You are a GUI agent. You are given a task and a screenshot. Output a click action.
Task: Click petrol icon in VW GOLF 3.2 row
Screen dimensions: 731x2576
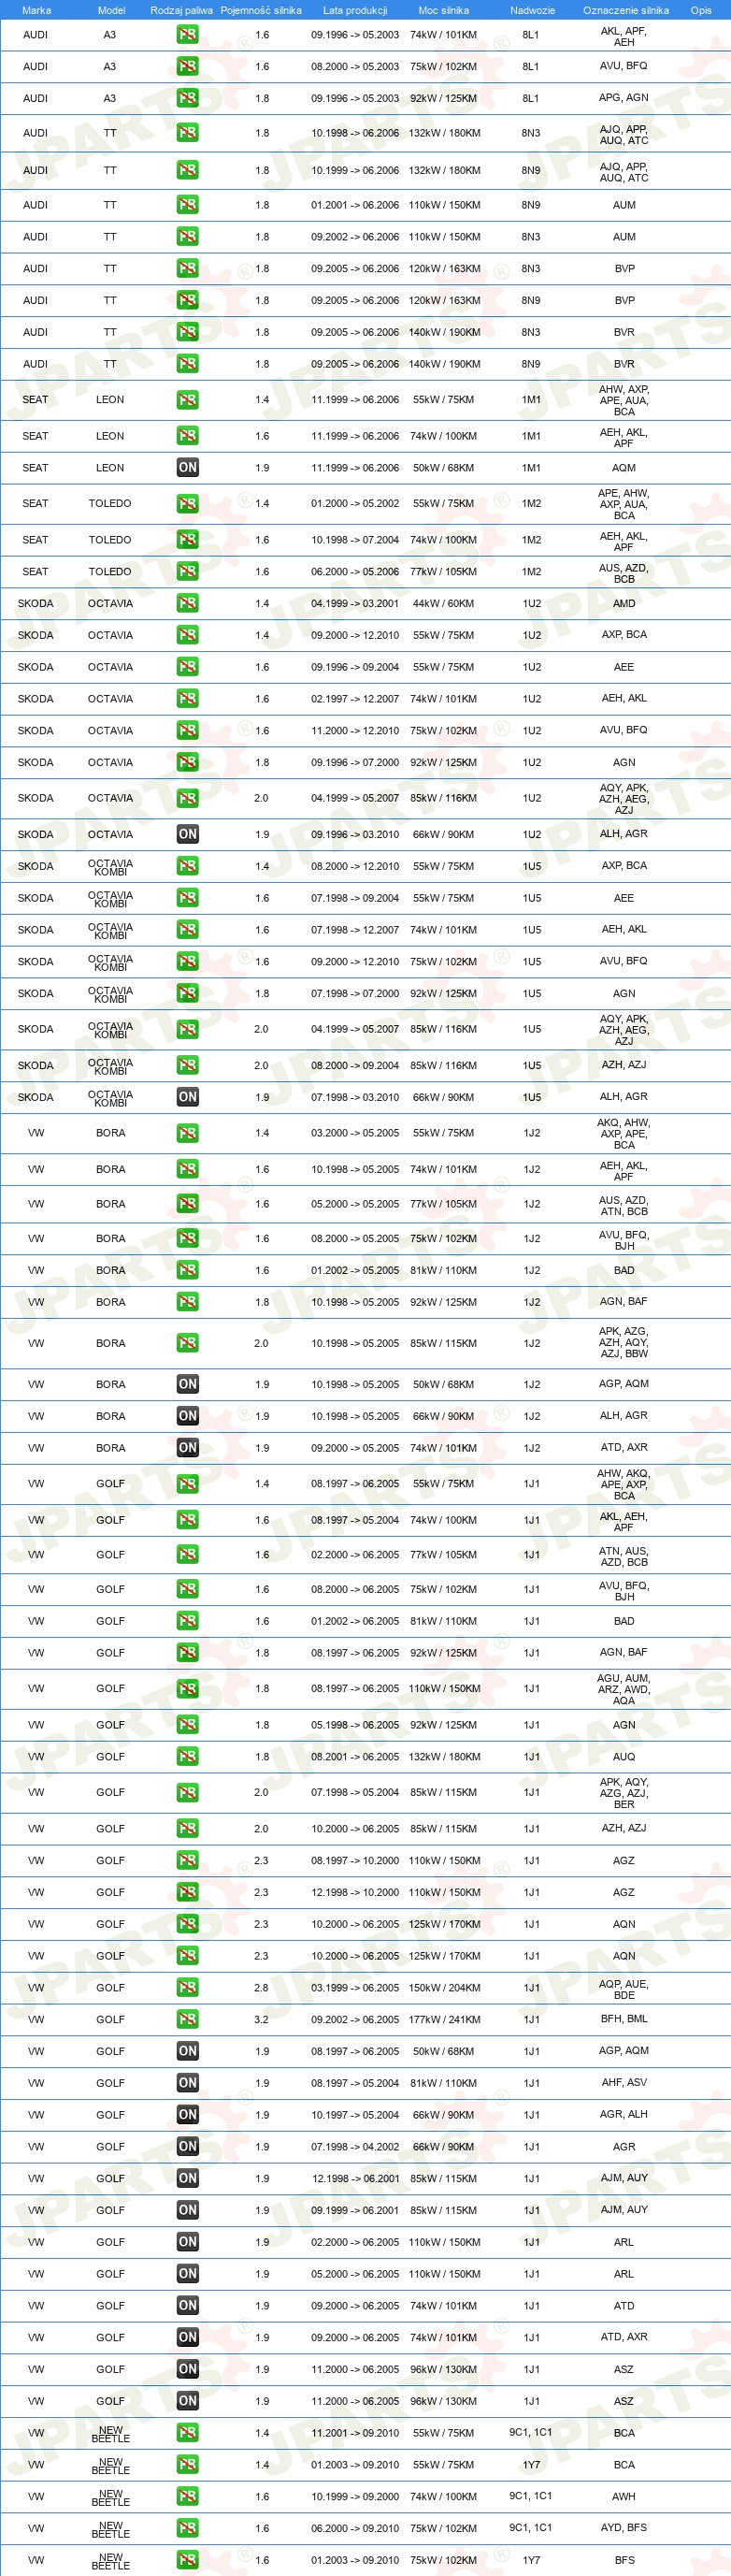(x=187, y=2020)
